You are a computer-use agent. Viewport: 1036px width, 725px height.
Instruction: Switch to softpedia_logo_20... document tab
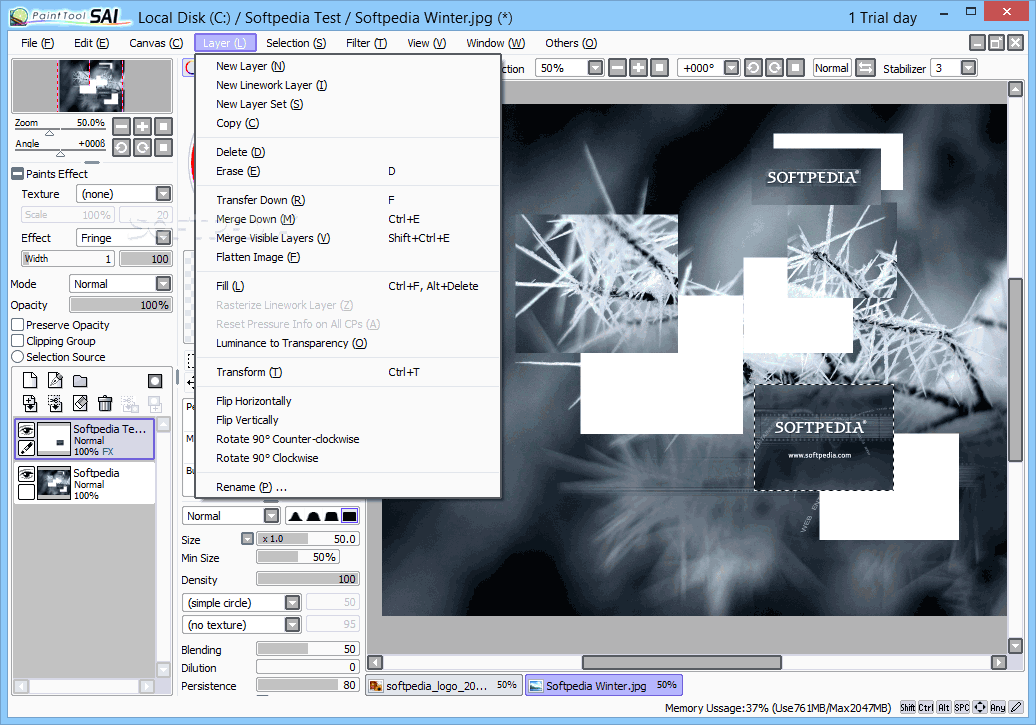click(444, 685)
